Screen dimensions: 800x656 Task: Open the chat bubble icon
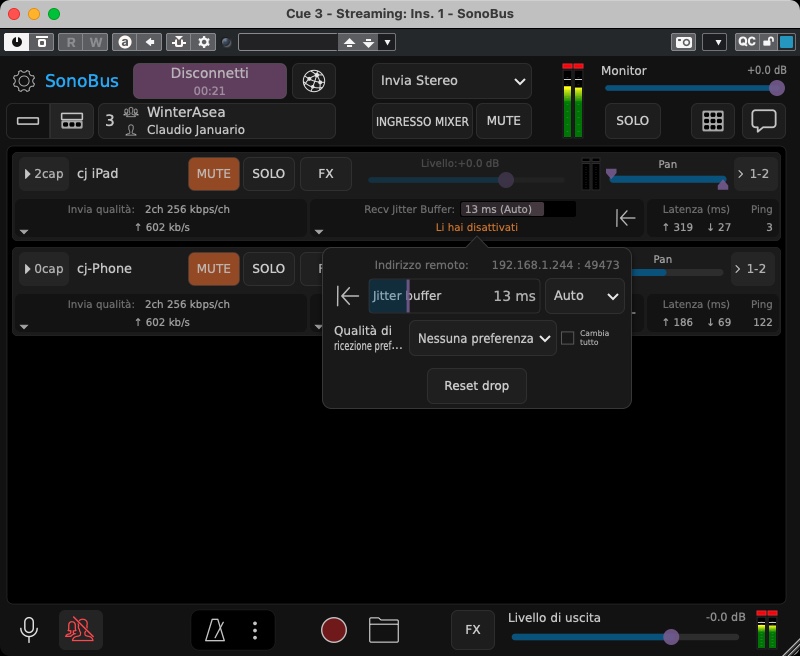coord(764,121)
